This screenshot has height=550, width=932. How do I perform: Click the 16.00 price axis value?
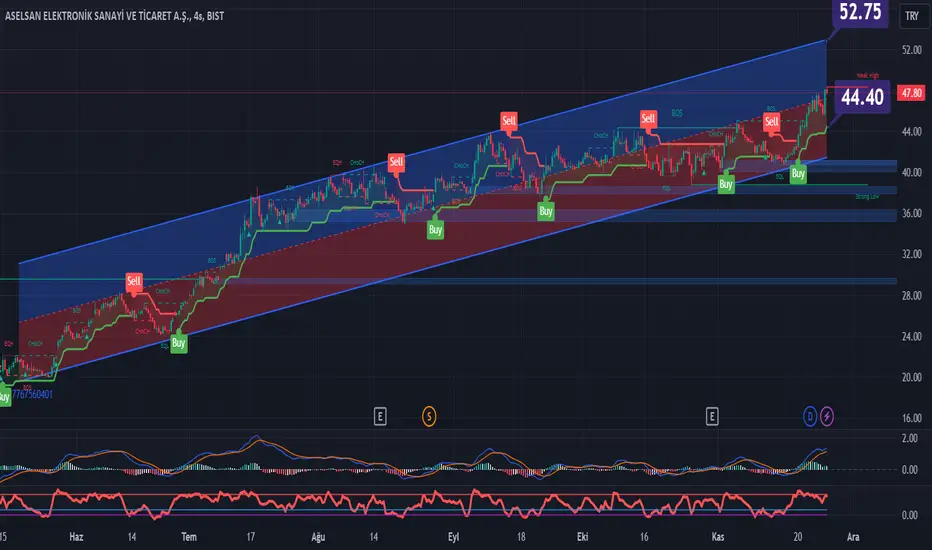911,419
